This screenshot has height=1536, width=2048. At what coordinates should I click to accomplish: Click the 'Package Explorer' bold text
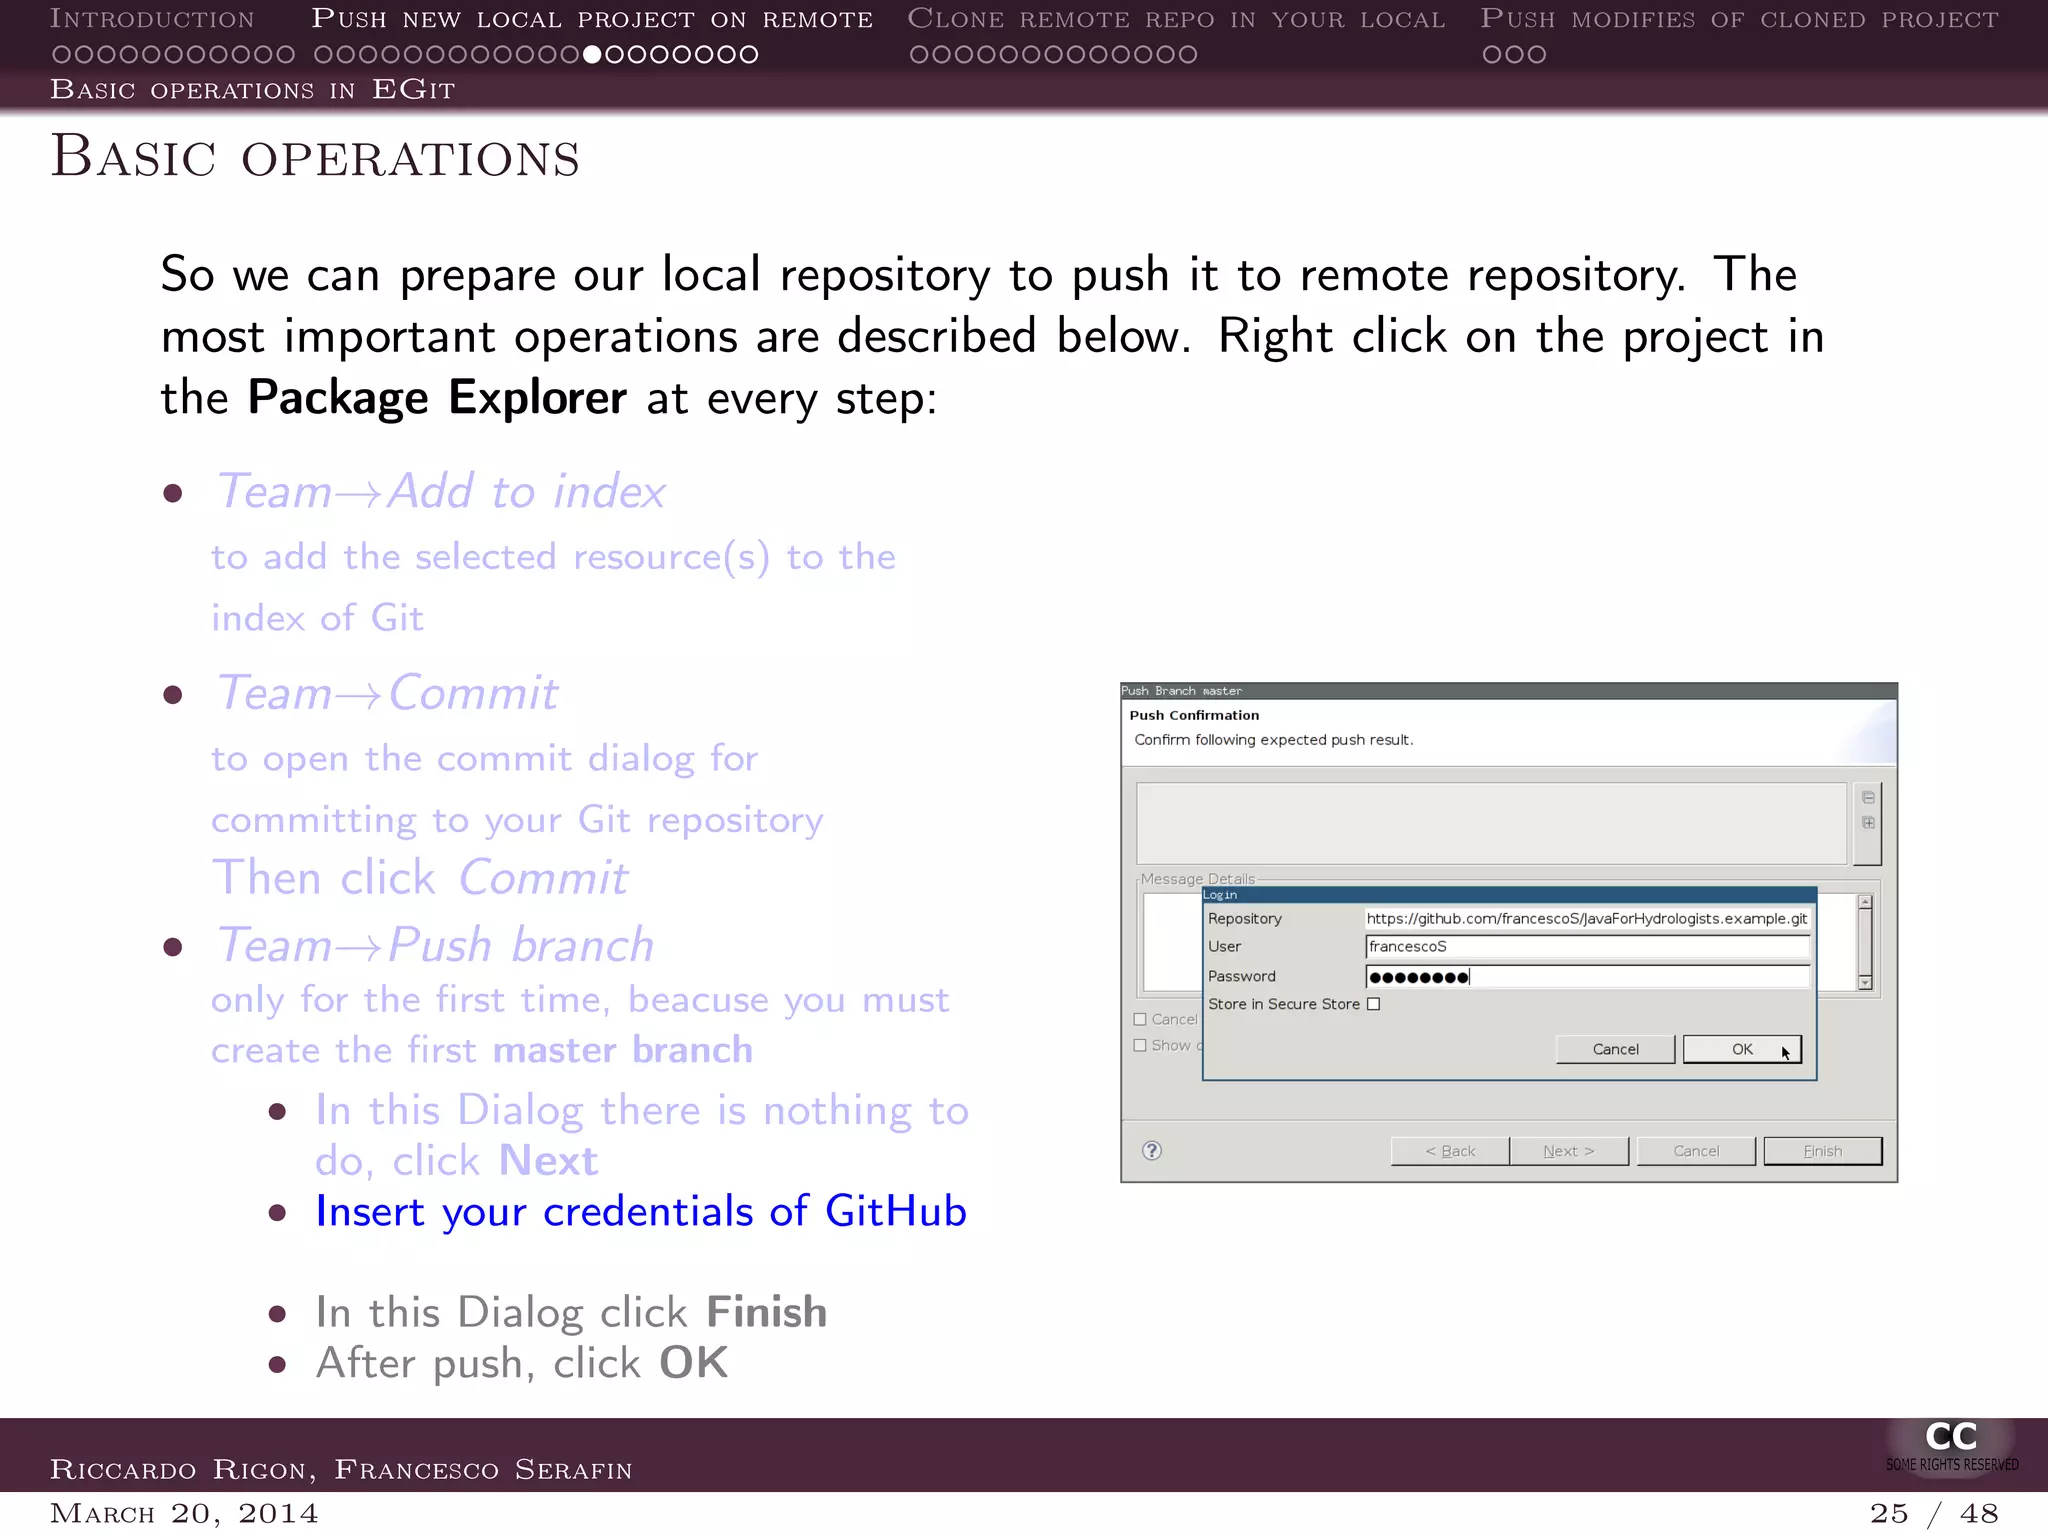tap(437, 398)
